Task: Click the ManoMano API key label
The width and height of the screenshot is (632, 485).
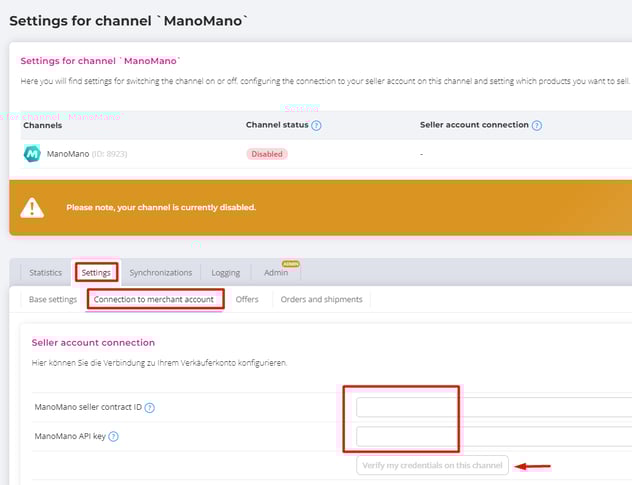Action: point(70,436)
